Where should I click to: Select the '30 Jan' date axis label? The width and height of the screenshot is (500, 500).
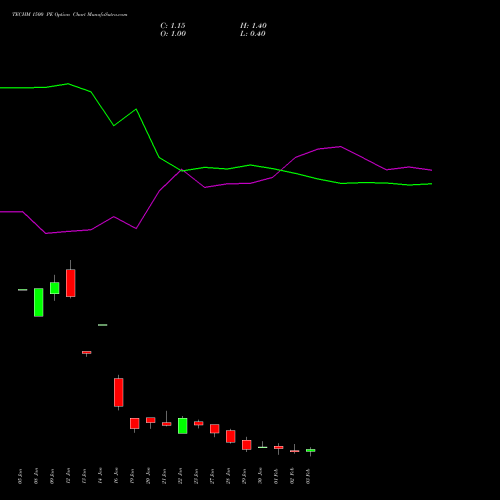pyautogui.click(x=260, y=476)
